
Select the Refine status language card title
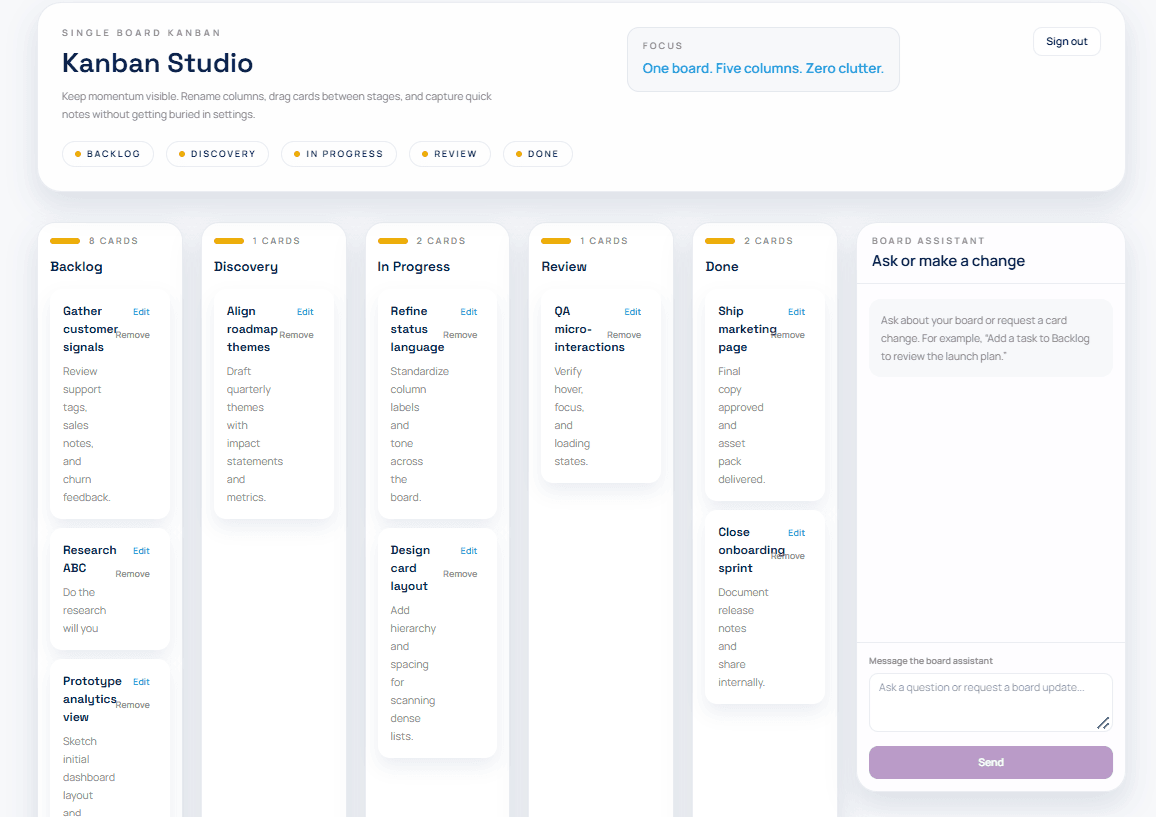coord(417,329)
